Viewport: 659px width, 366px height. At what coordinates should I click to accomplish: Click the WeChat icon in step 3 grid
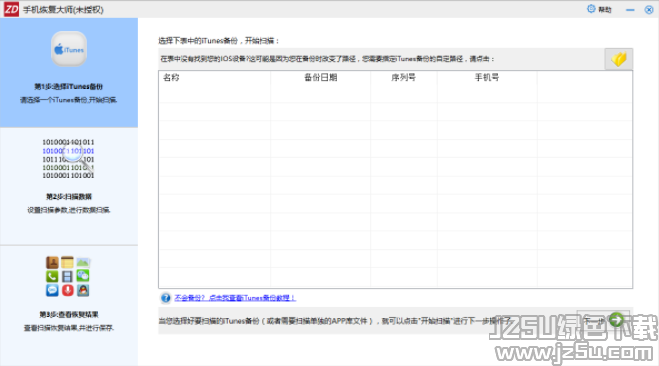pyautogui.click(x=83, y=276)
